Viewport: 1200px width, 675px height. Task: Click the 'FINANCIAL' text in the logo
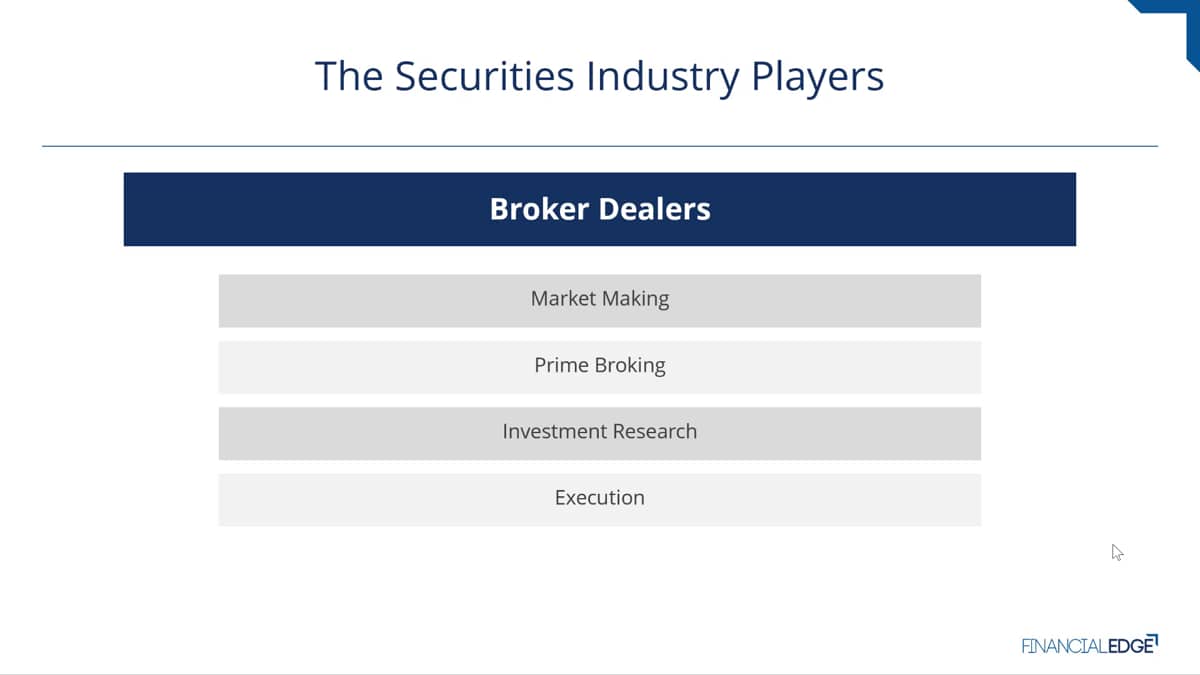(1064, 646)
